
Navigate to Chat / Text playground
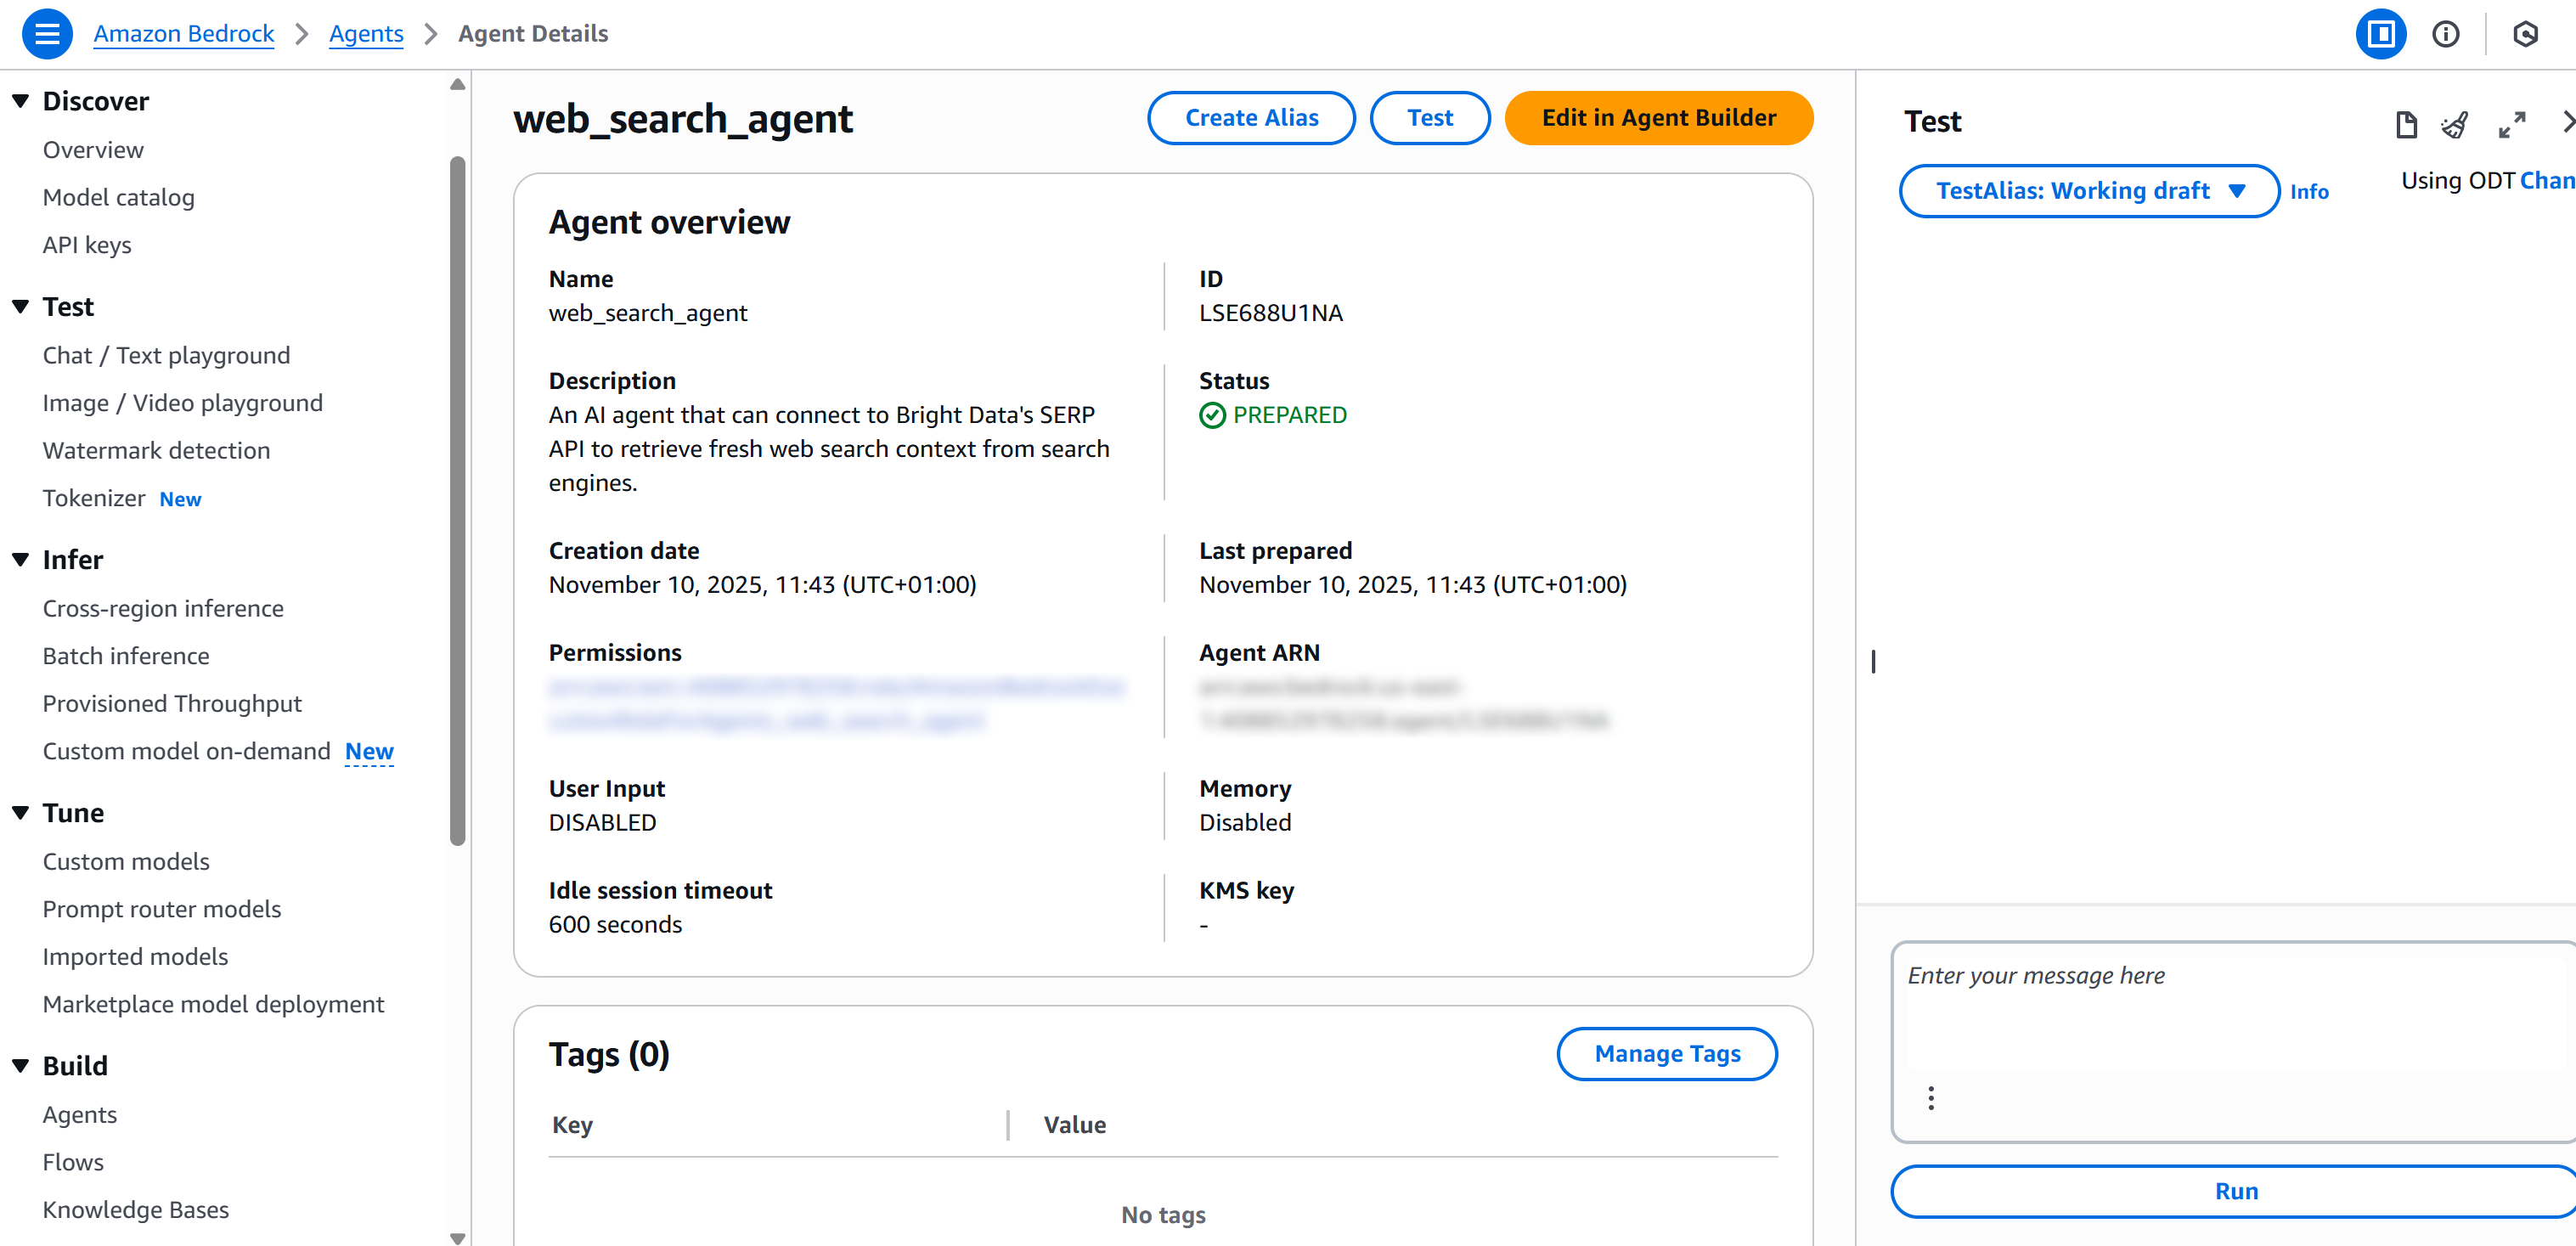pyautogui.click(x=166, y=355)
